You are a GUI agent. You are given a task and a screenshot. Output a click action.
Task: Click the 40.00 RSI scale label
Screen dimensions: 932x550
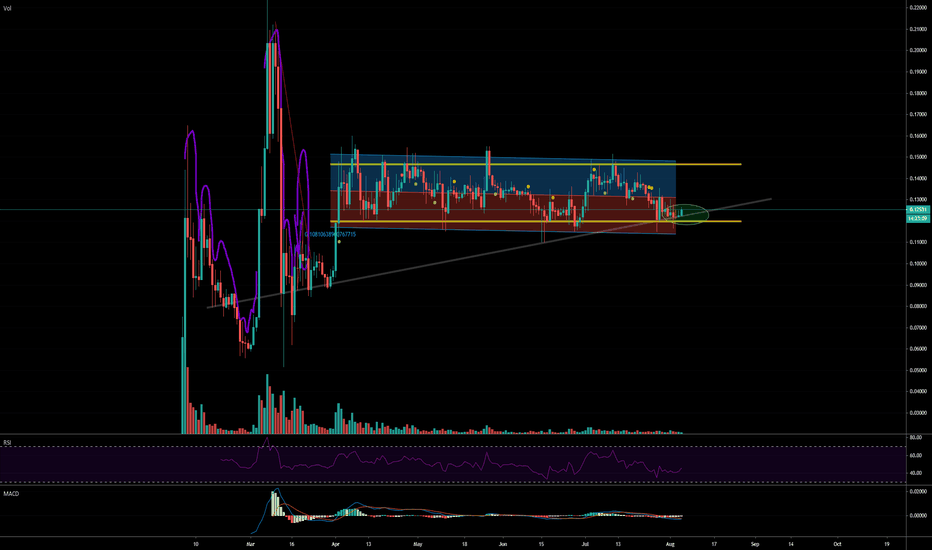point(916,473)
